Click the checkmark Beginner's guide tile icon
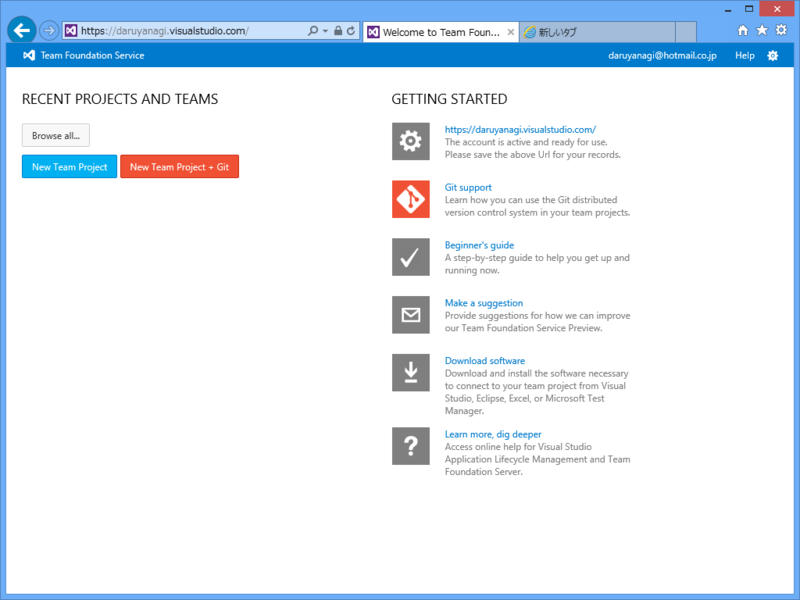This screenshot has height=600, width=800. coord(411,257)
